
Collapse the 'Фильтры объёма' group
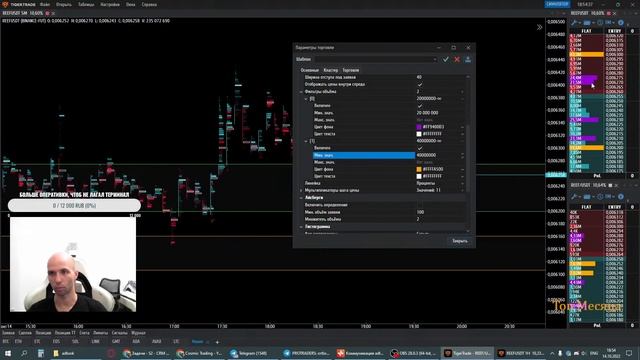301,92
